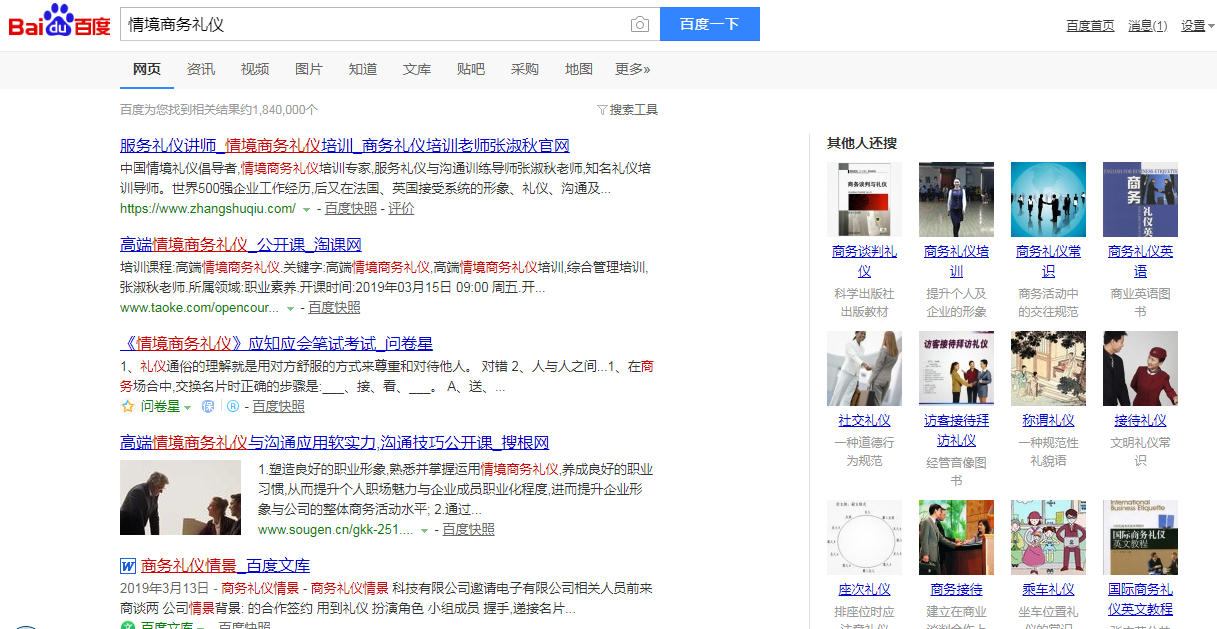Expand arrow after www.taoke.com URL
This screenshot has width=1217, height=629.
tap(290, 308)
